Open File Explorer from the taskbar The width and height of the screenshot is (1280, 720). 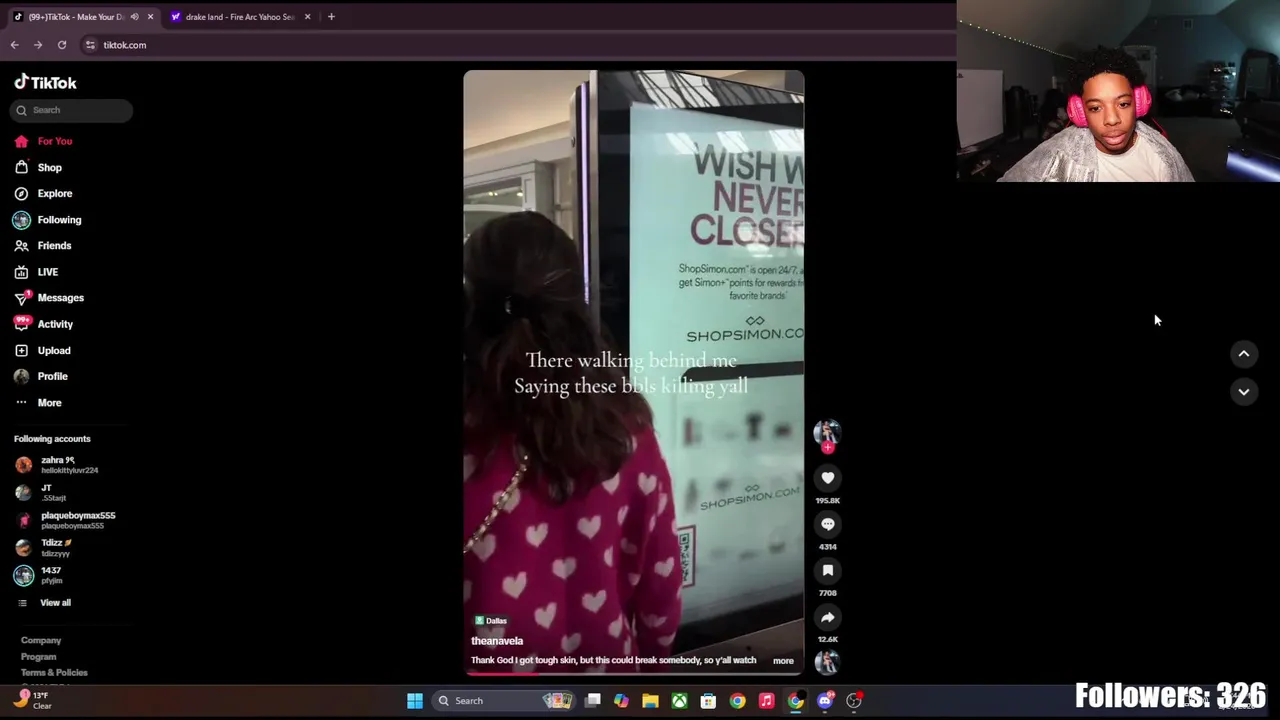650,701
